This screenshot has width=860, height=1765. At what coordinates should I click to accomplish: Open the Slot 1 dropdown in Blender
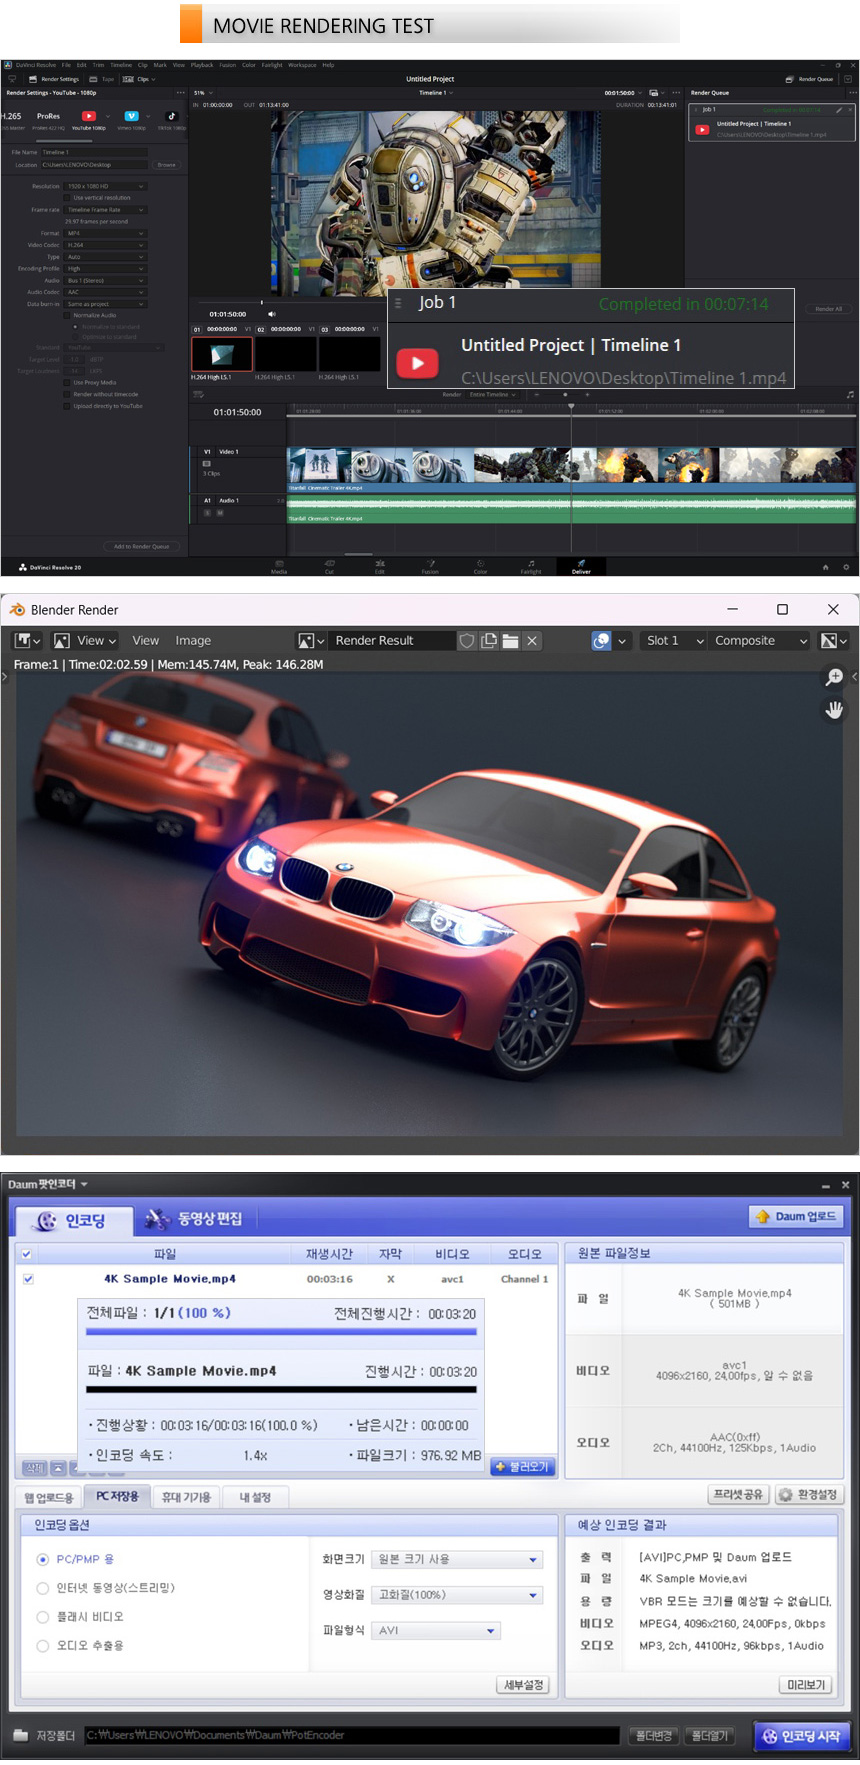pyautogui.click(x=674, y=641)
